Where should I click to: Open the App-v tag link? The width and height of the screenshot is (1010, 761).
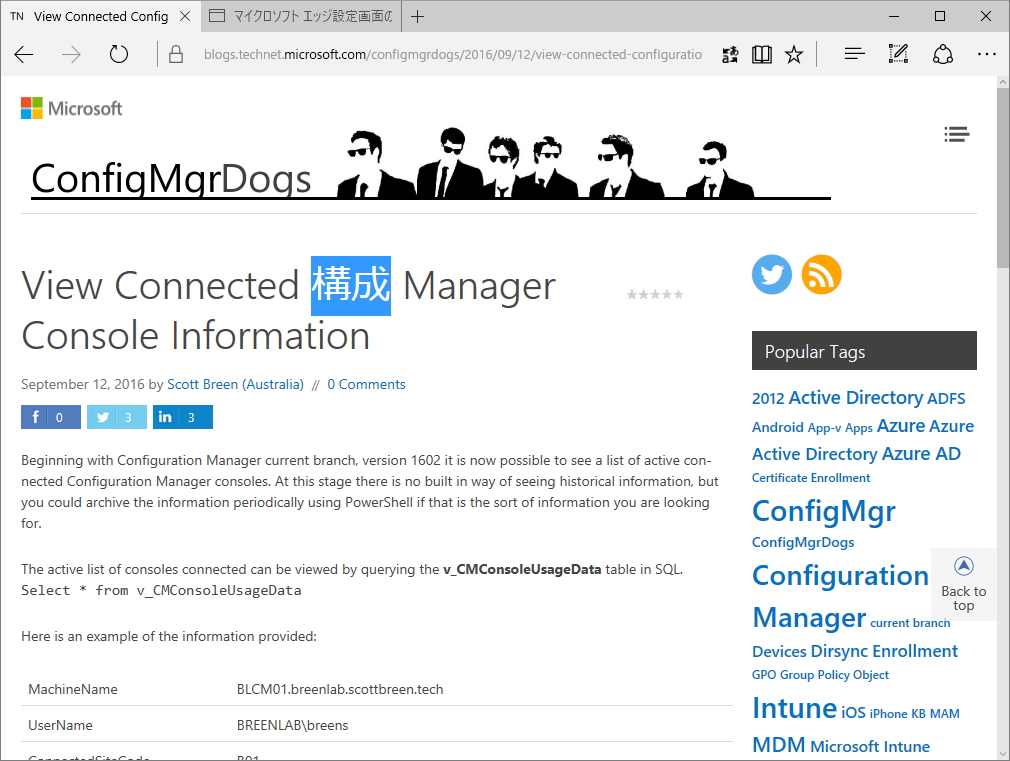coord(824,428)
